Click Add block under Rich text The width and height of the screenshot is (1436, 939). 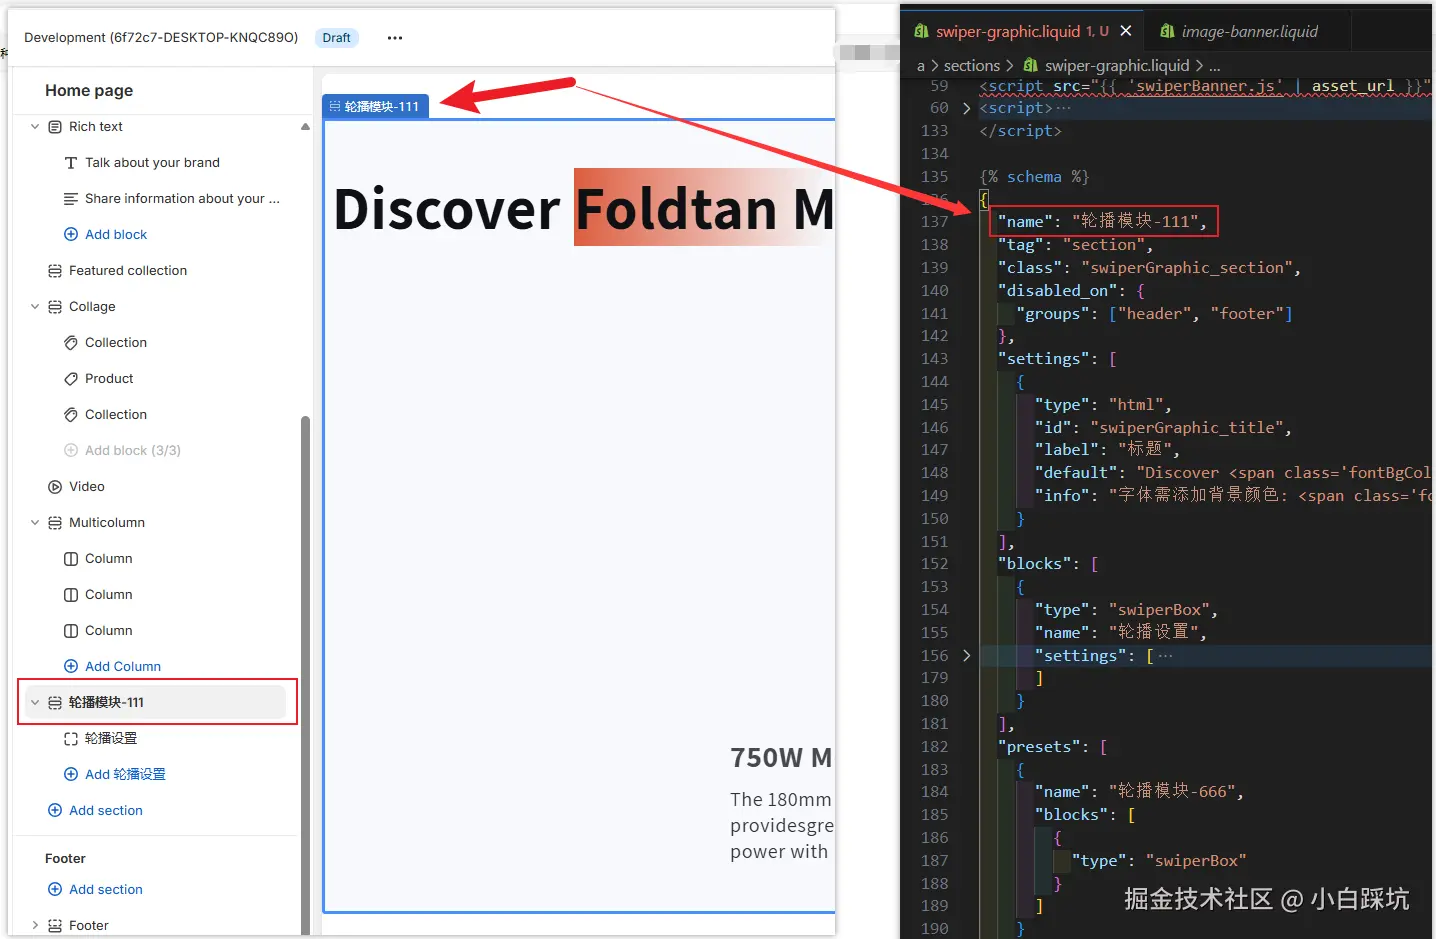(x=116, y=235)
